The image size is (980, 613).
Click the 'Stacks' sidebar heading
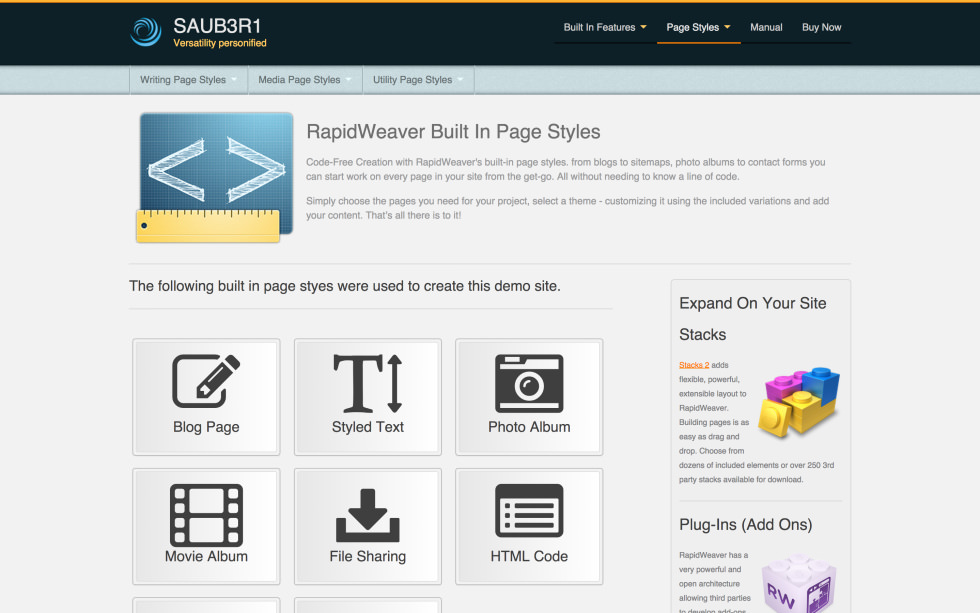702,334
